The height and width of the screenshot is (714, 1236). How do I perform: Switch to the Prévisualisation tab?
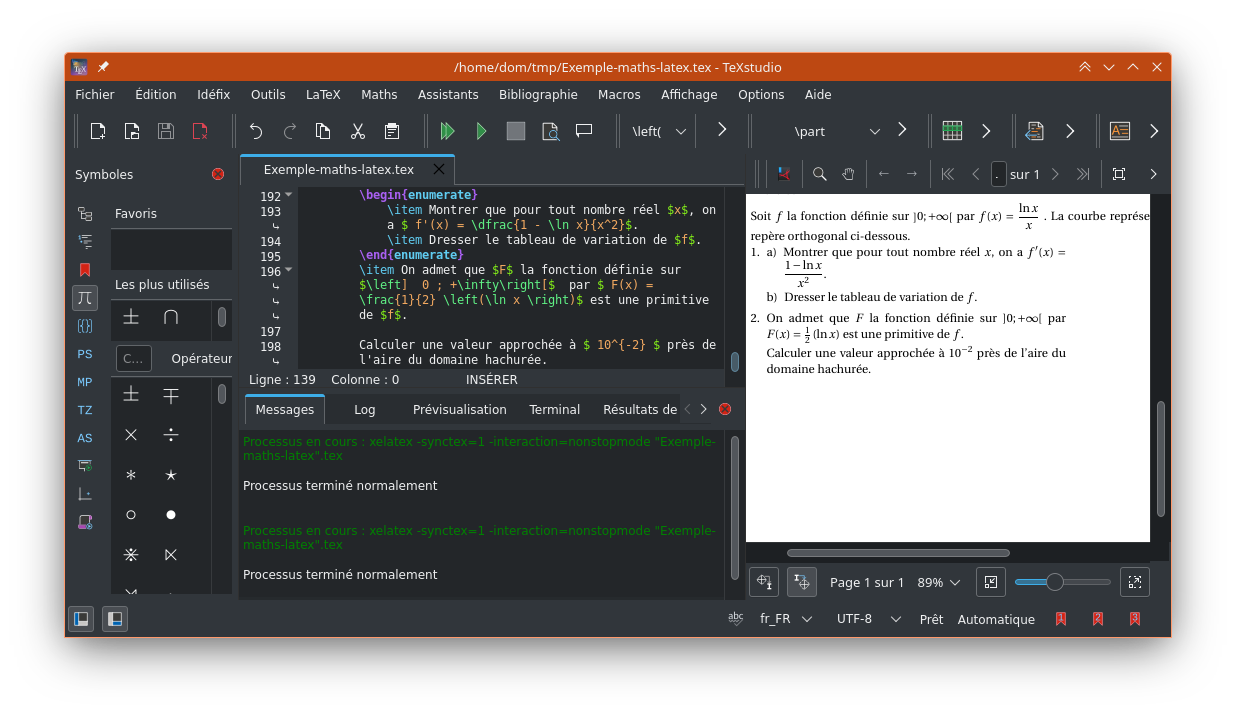pos(460,409)
